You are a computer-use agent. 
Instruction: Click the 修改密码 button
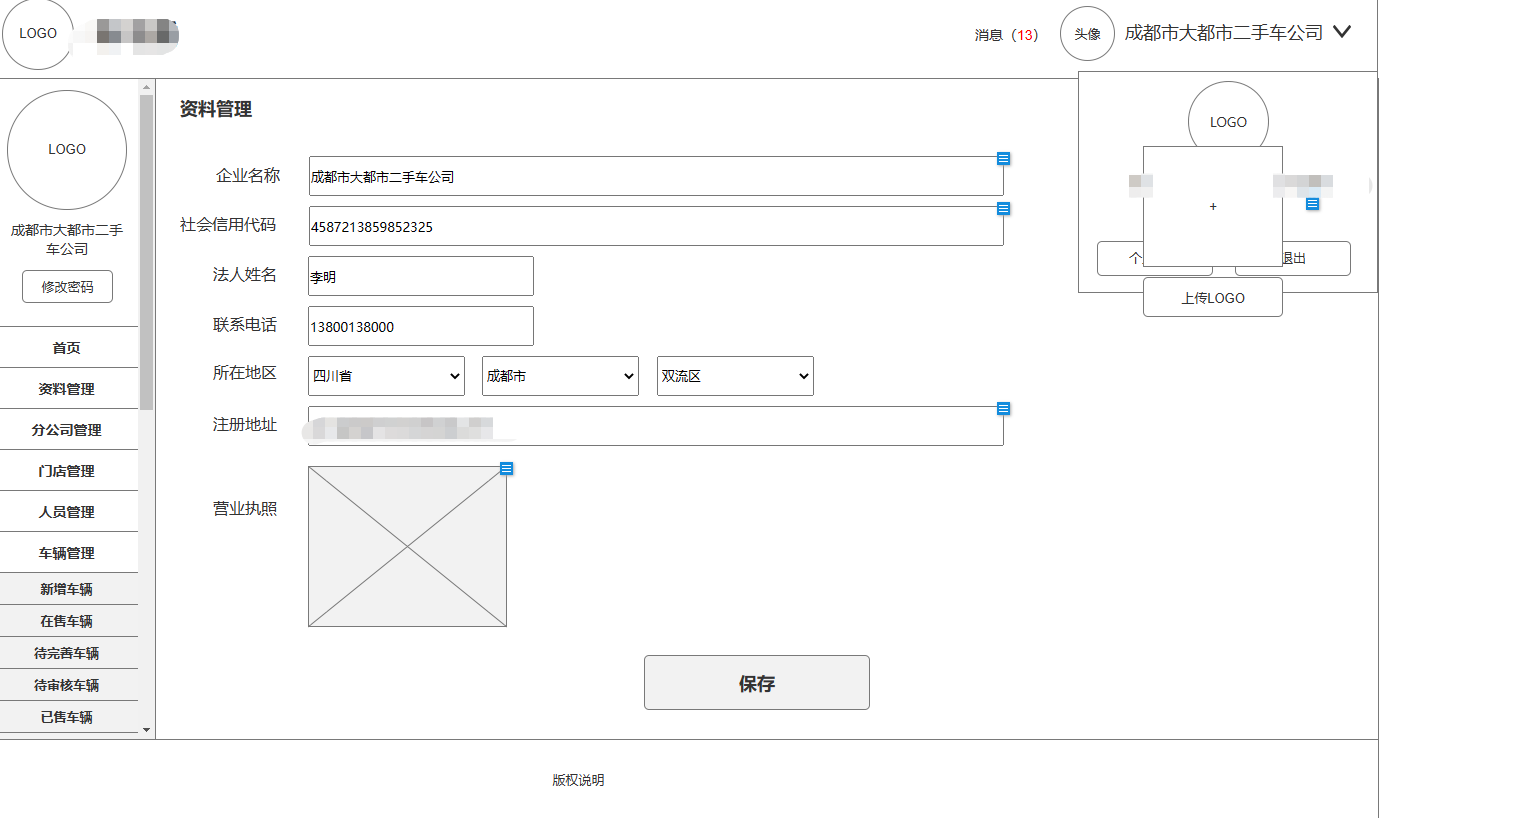click(x=67, y=287)
